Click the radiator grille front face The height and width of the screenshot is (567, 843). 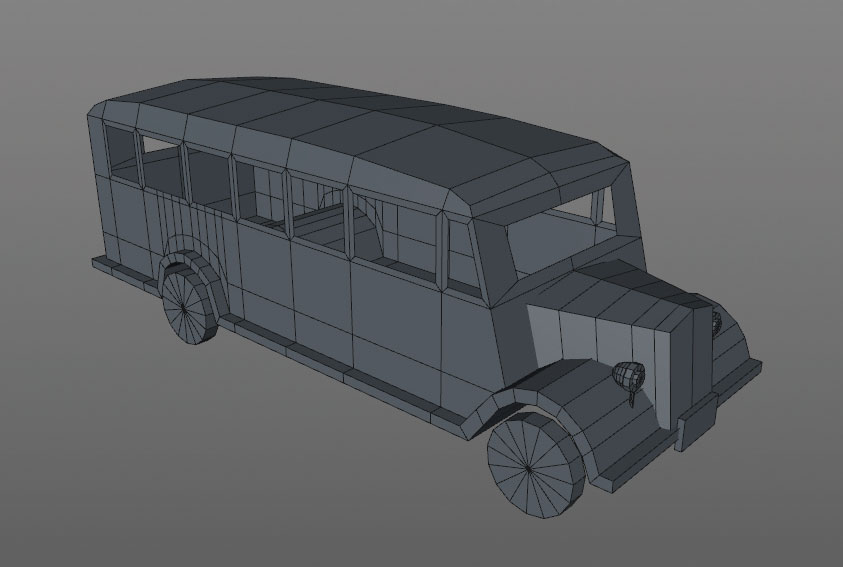[703, 349]
